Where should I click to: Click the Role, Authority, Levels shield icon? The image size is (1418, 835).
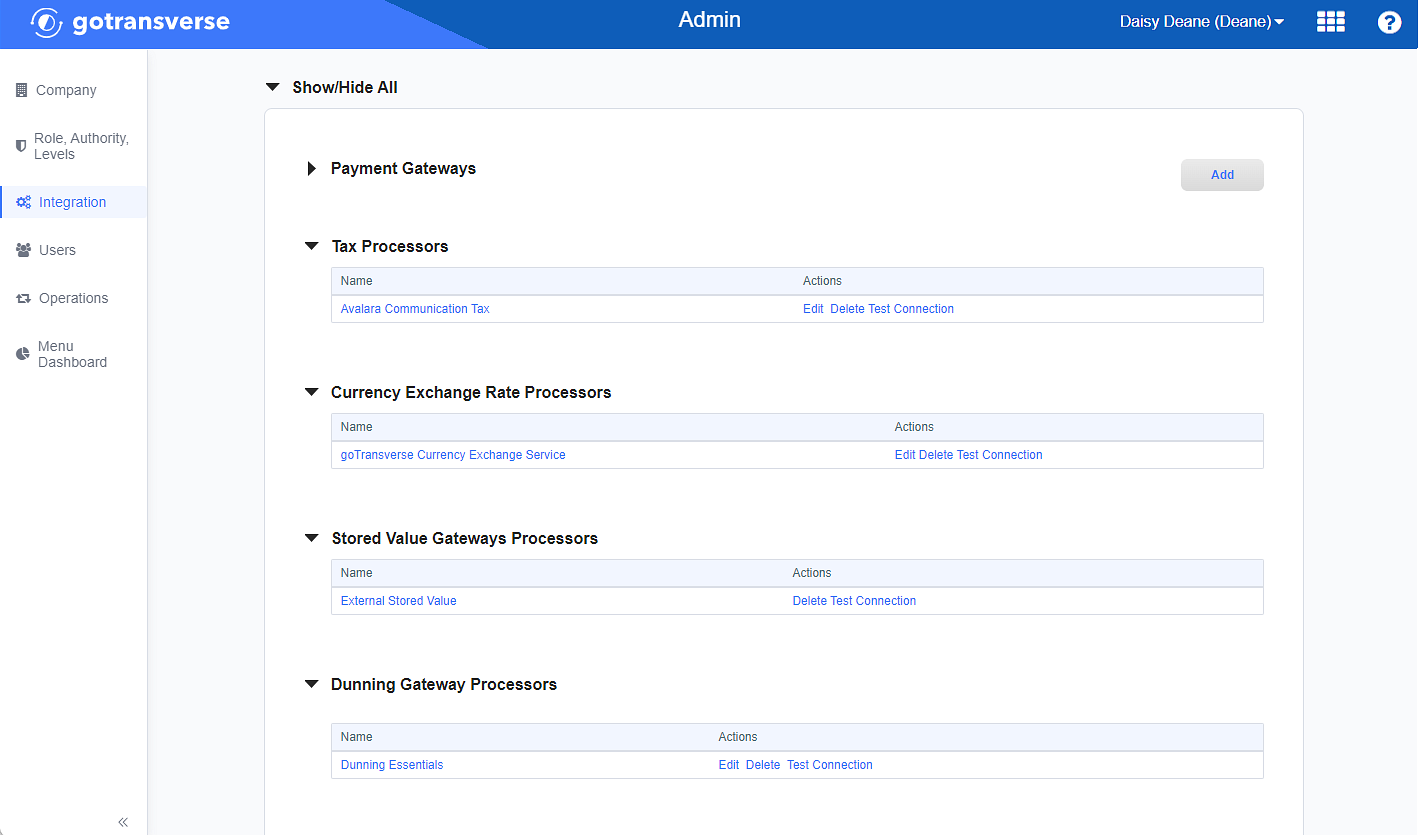tap(21, 146)
